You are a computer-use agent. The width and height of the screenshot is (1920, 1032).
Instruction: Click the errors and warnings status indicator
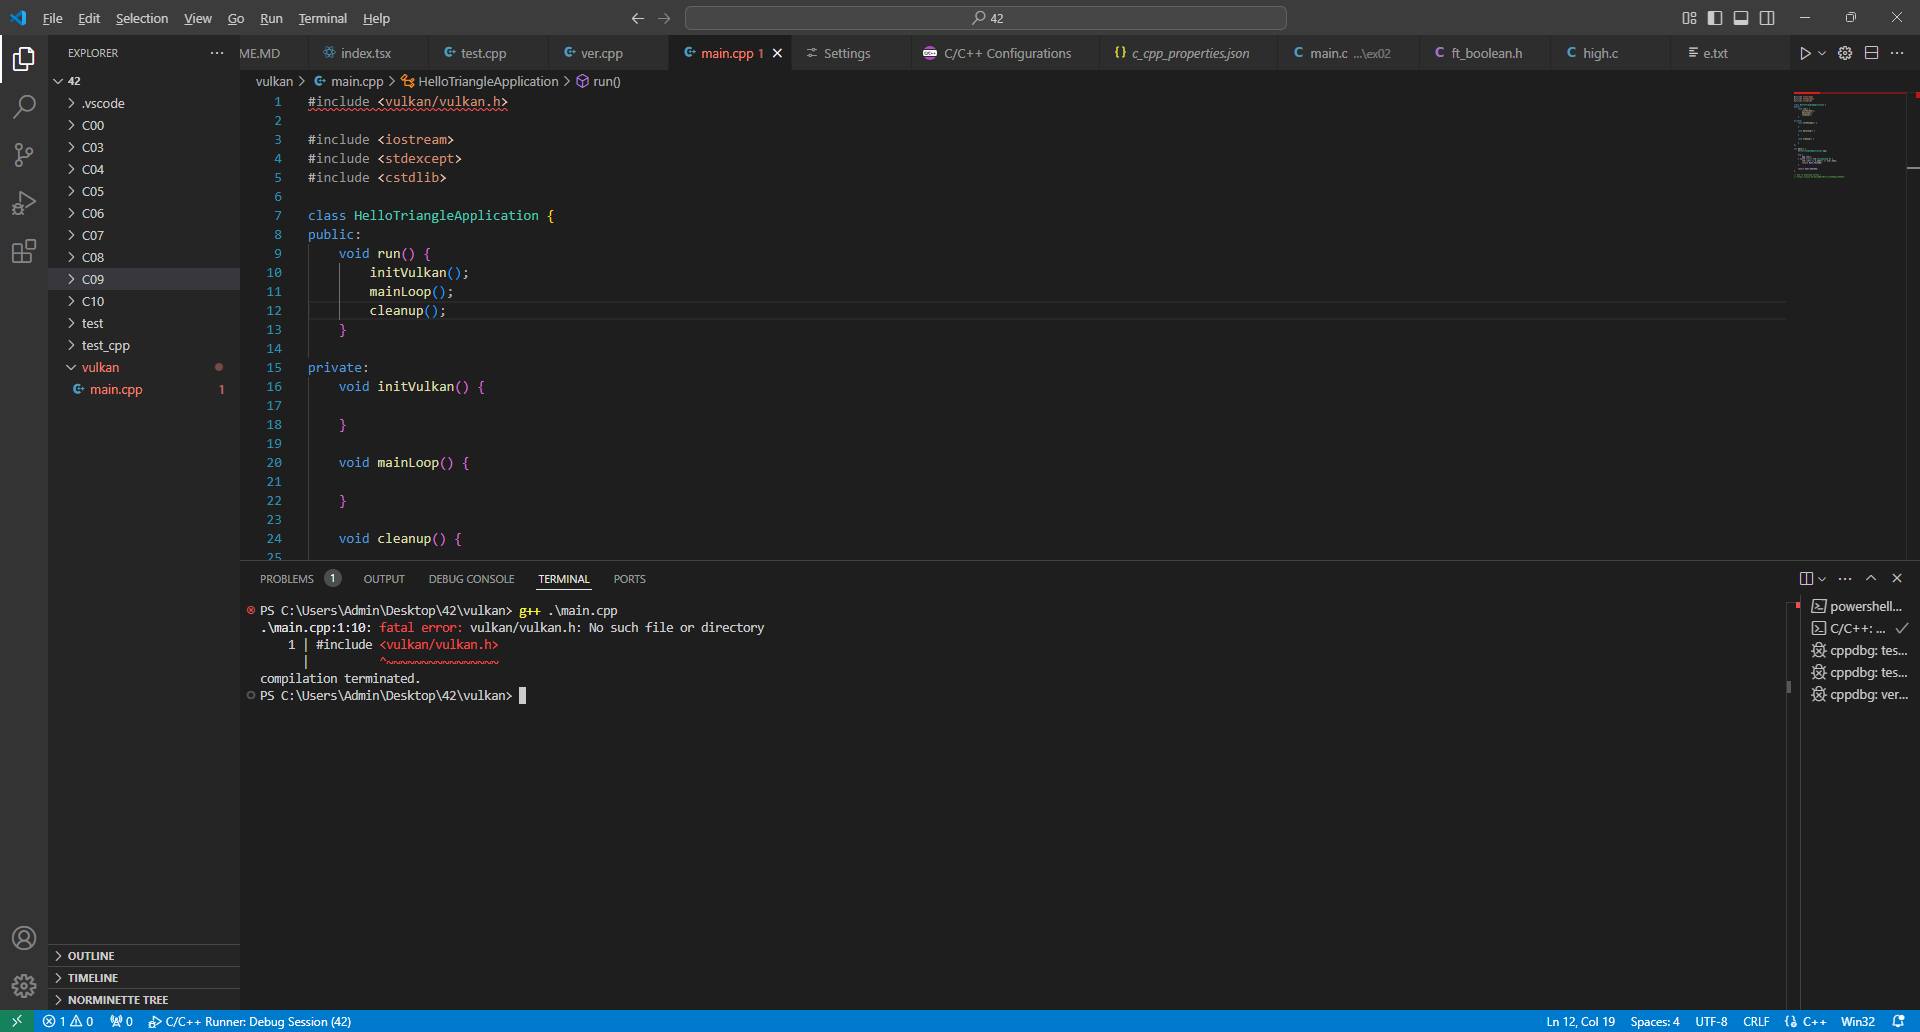[68, 1021]
